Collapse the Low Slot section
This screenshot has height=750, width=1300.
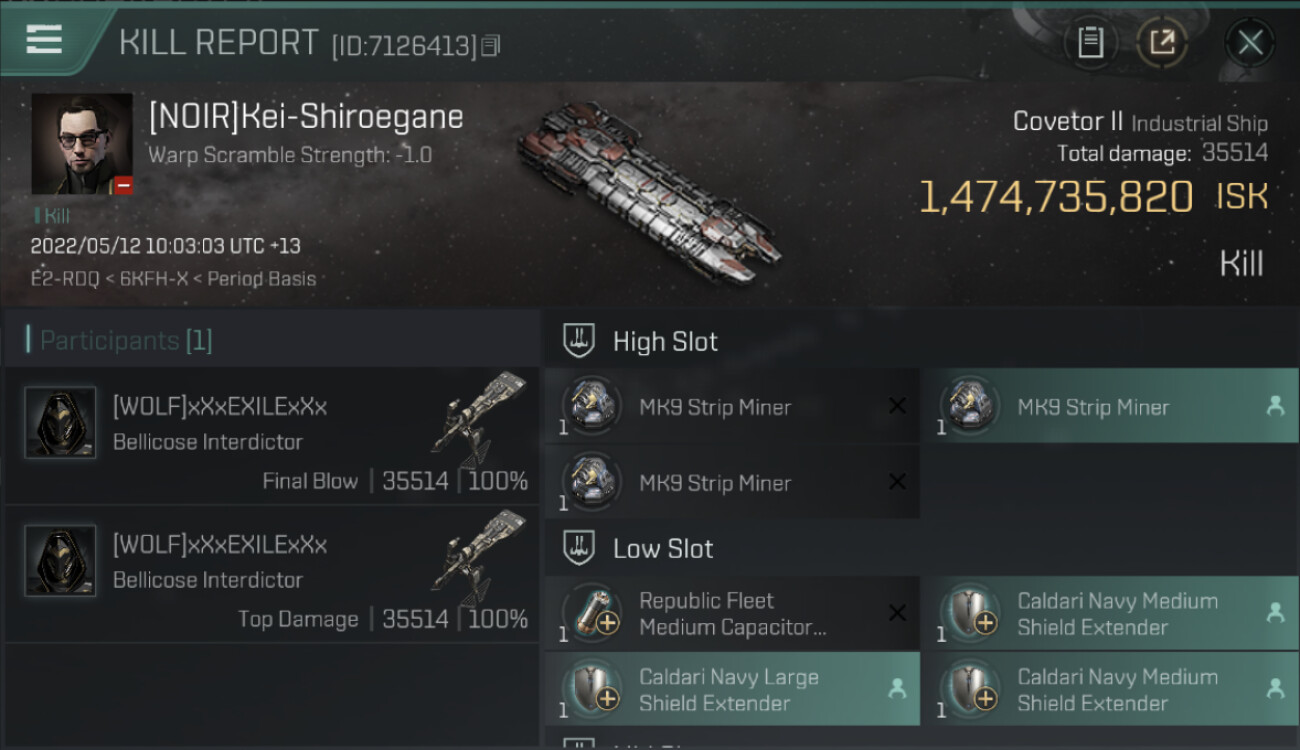click(x=663, y=549)
